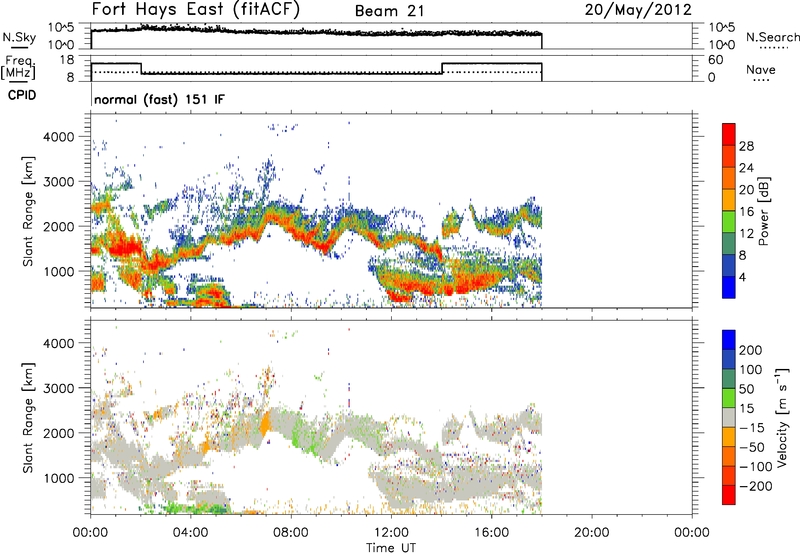
Task: Pick the red bottom segment of the Velocity colorbar
Action: pyautogui.click(x=729, y=495)
